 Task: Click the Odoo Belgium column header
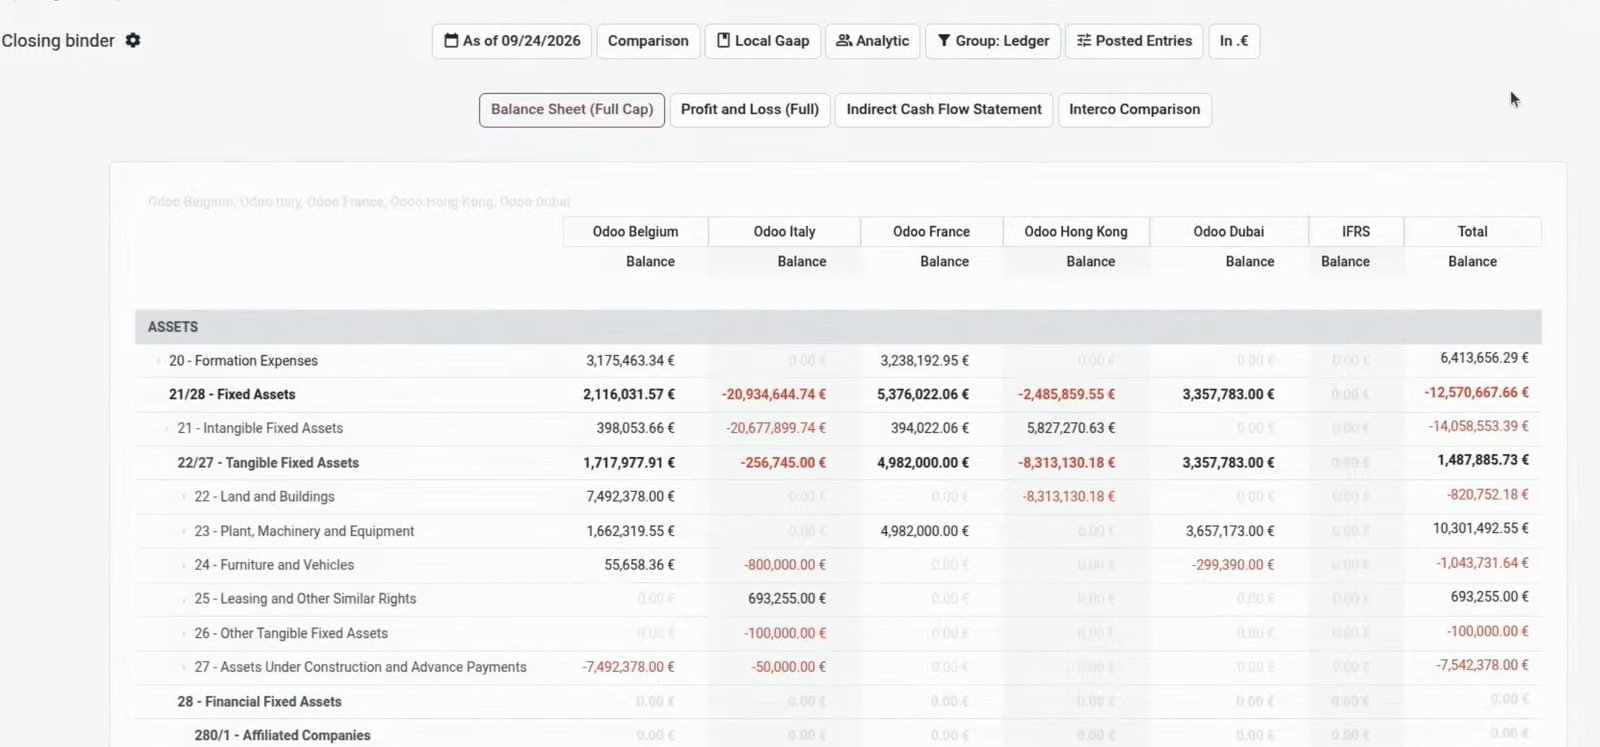click(635, 232)
